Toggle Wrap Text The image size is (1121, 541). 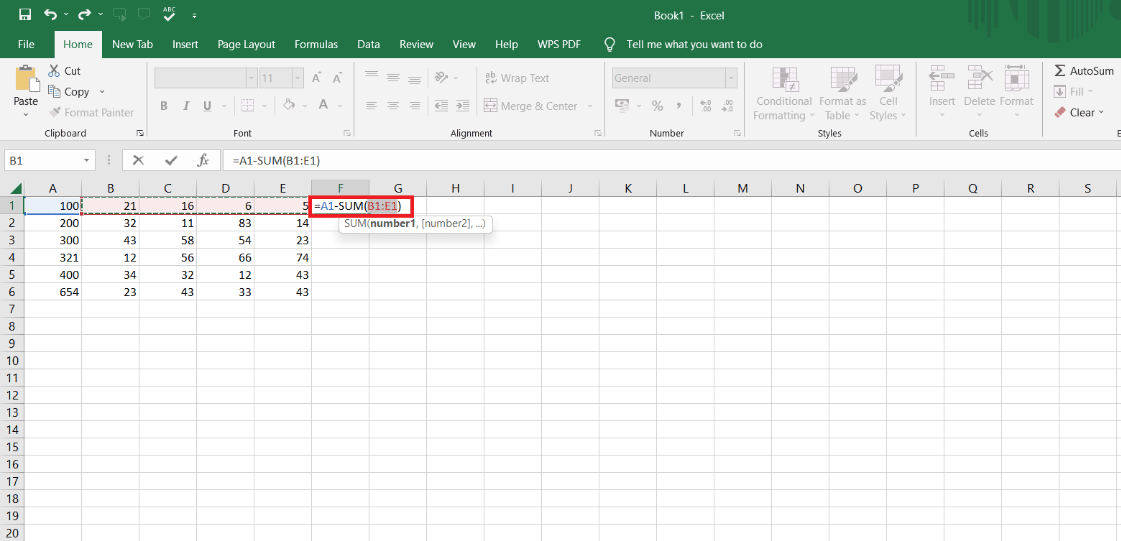pyautogui.click(x=517, y=78)
